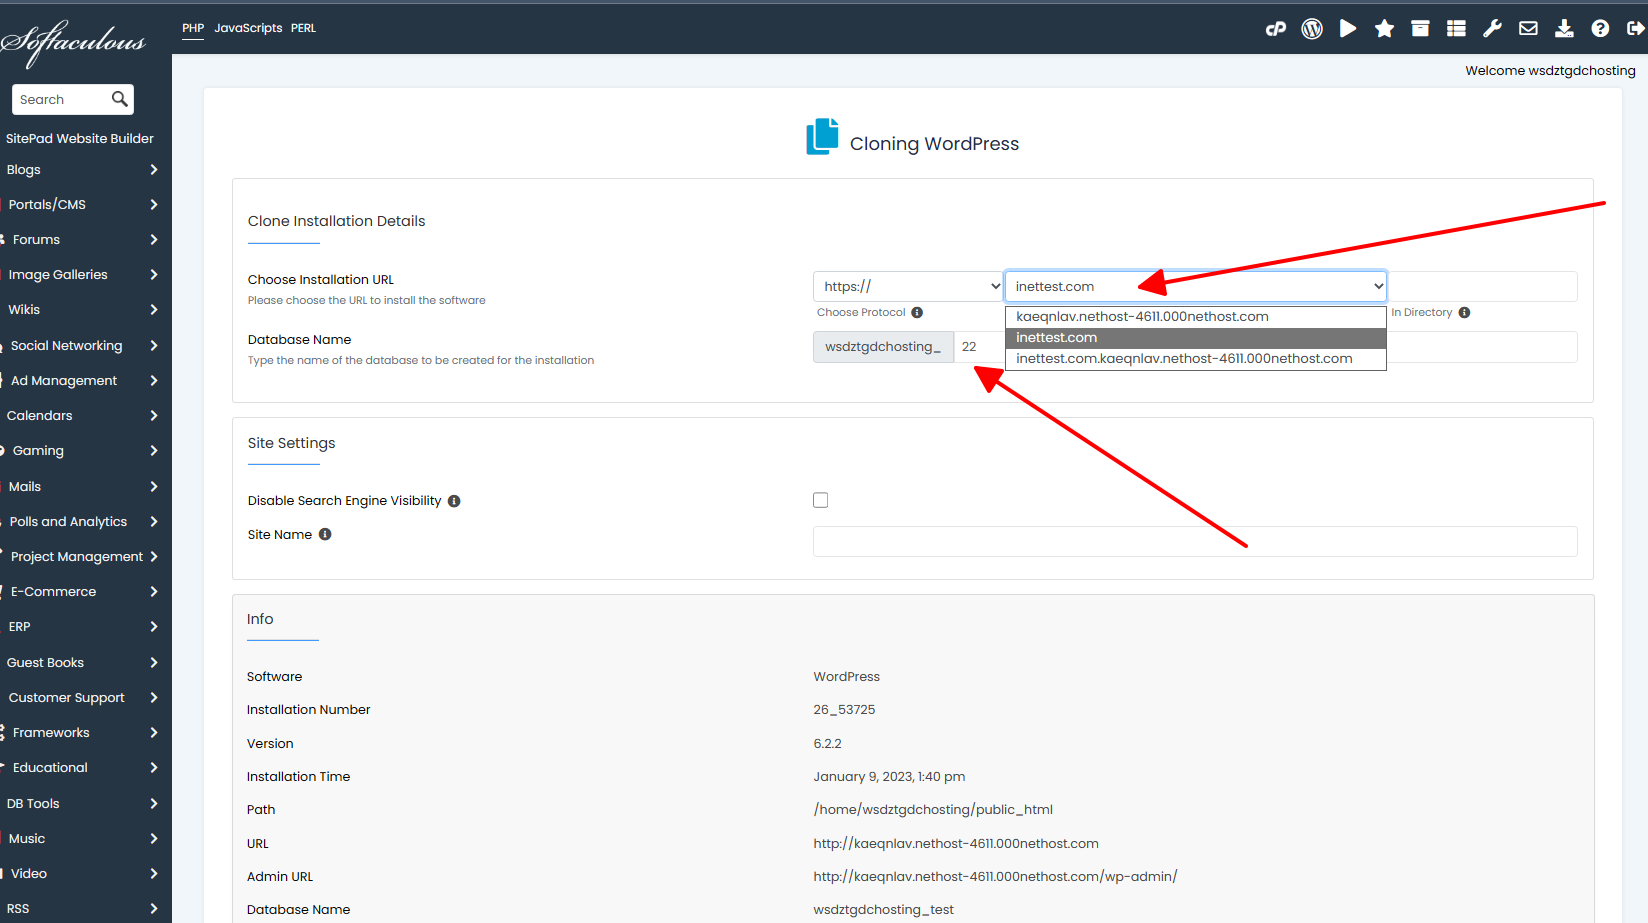1648x923 pixels.
Task: Click the In Directory input field
Action: pyautogui.click(x=1483, y=286)
